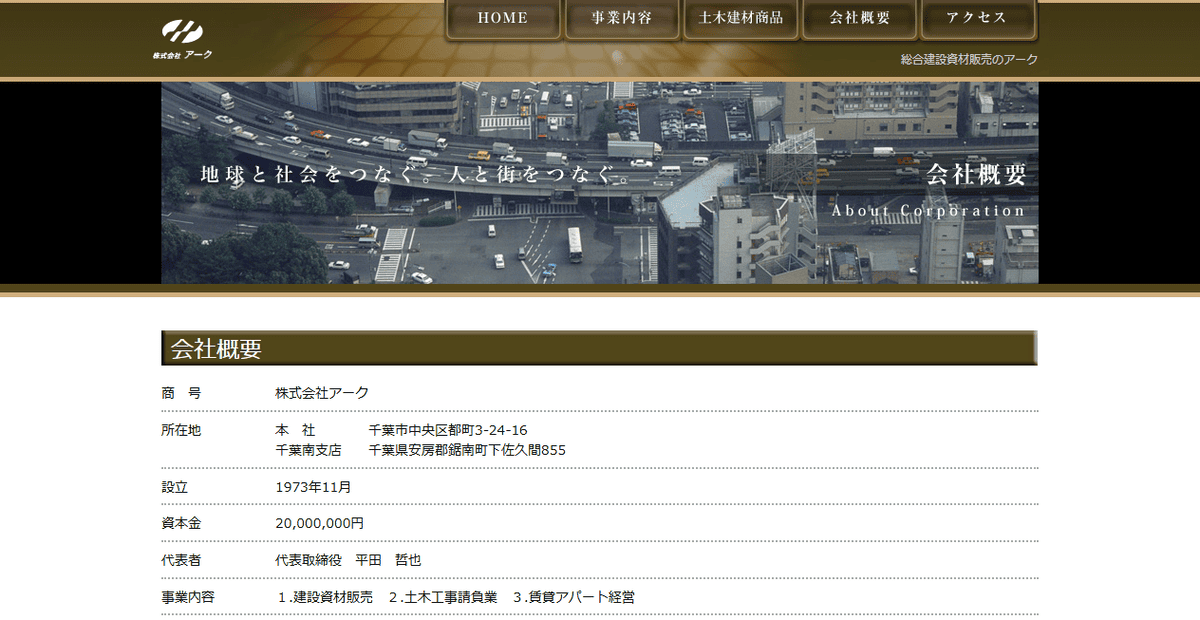Click the 会社概要 section heading bar
The height and width of the screenshot is (620, 1200).
(600, 348)
